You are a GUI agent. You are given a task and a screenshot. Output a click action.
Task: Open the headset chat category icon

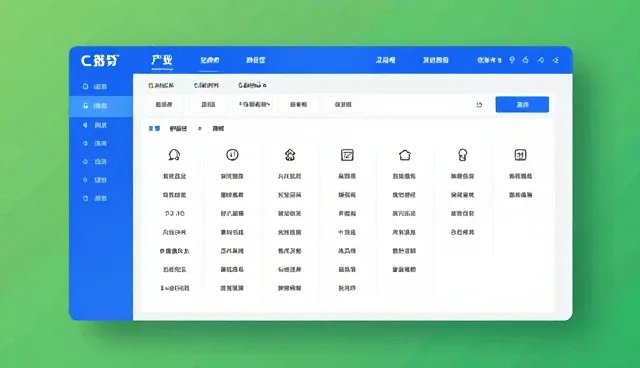174,155
